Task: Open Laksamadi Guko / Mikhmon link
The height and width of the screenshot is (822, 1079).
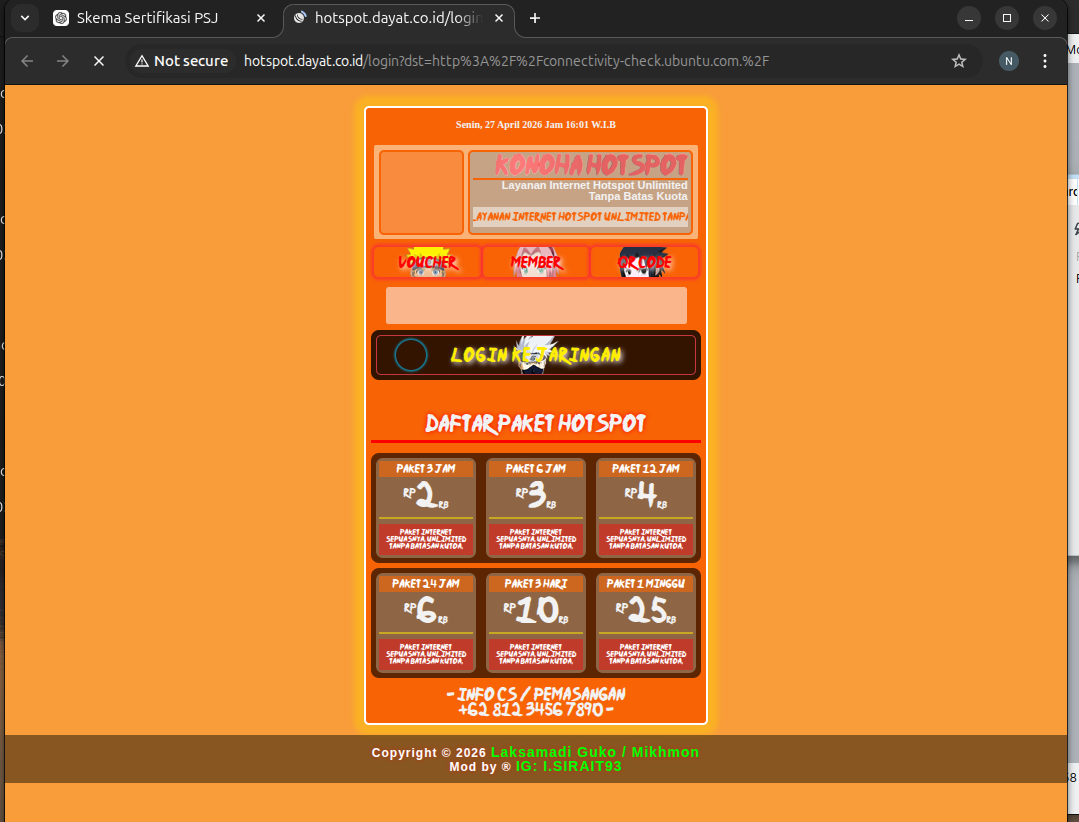Action: coord(595,752)
